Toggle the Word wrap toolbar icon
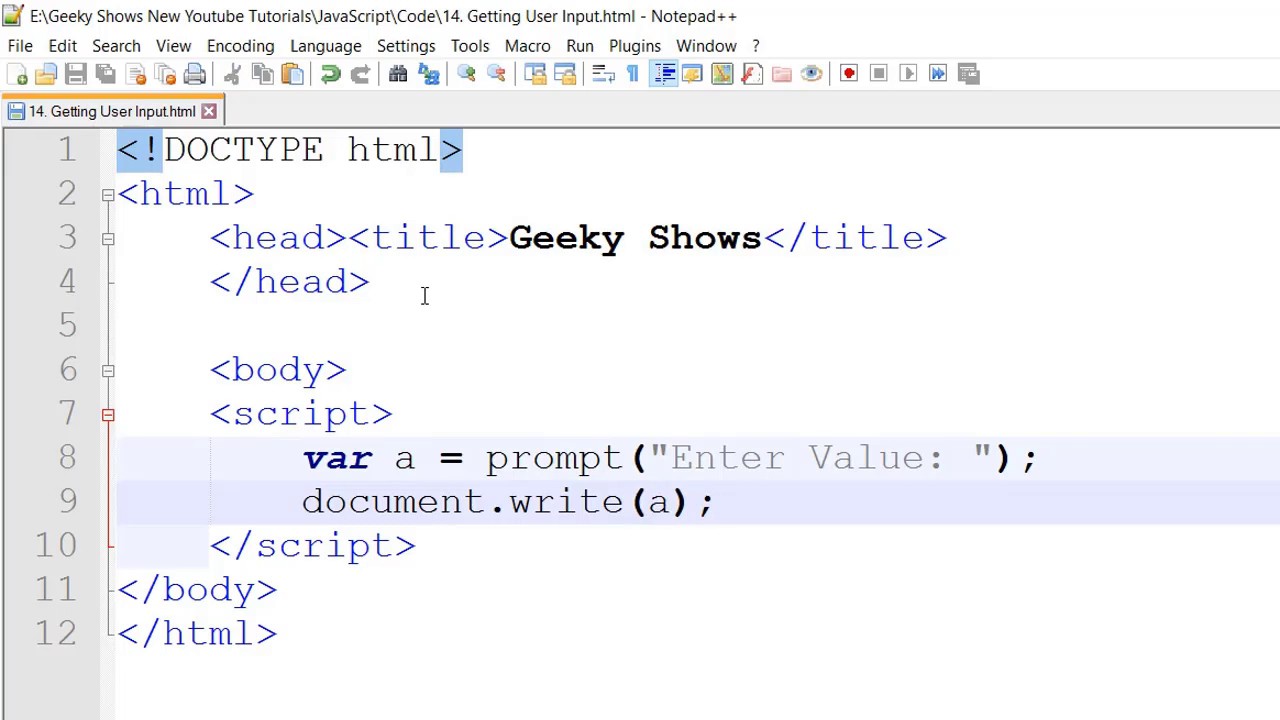The height and width of the screenshot is (720, 1280). tap(603, 74)
